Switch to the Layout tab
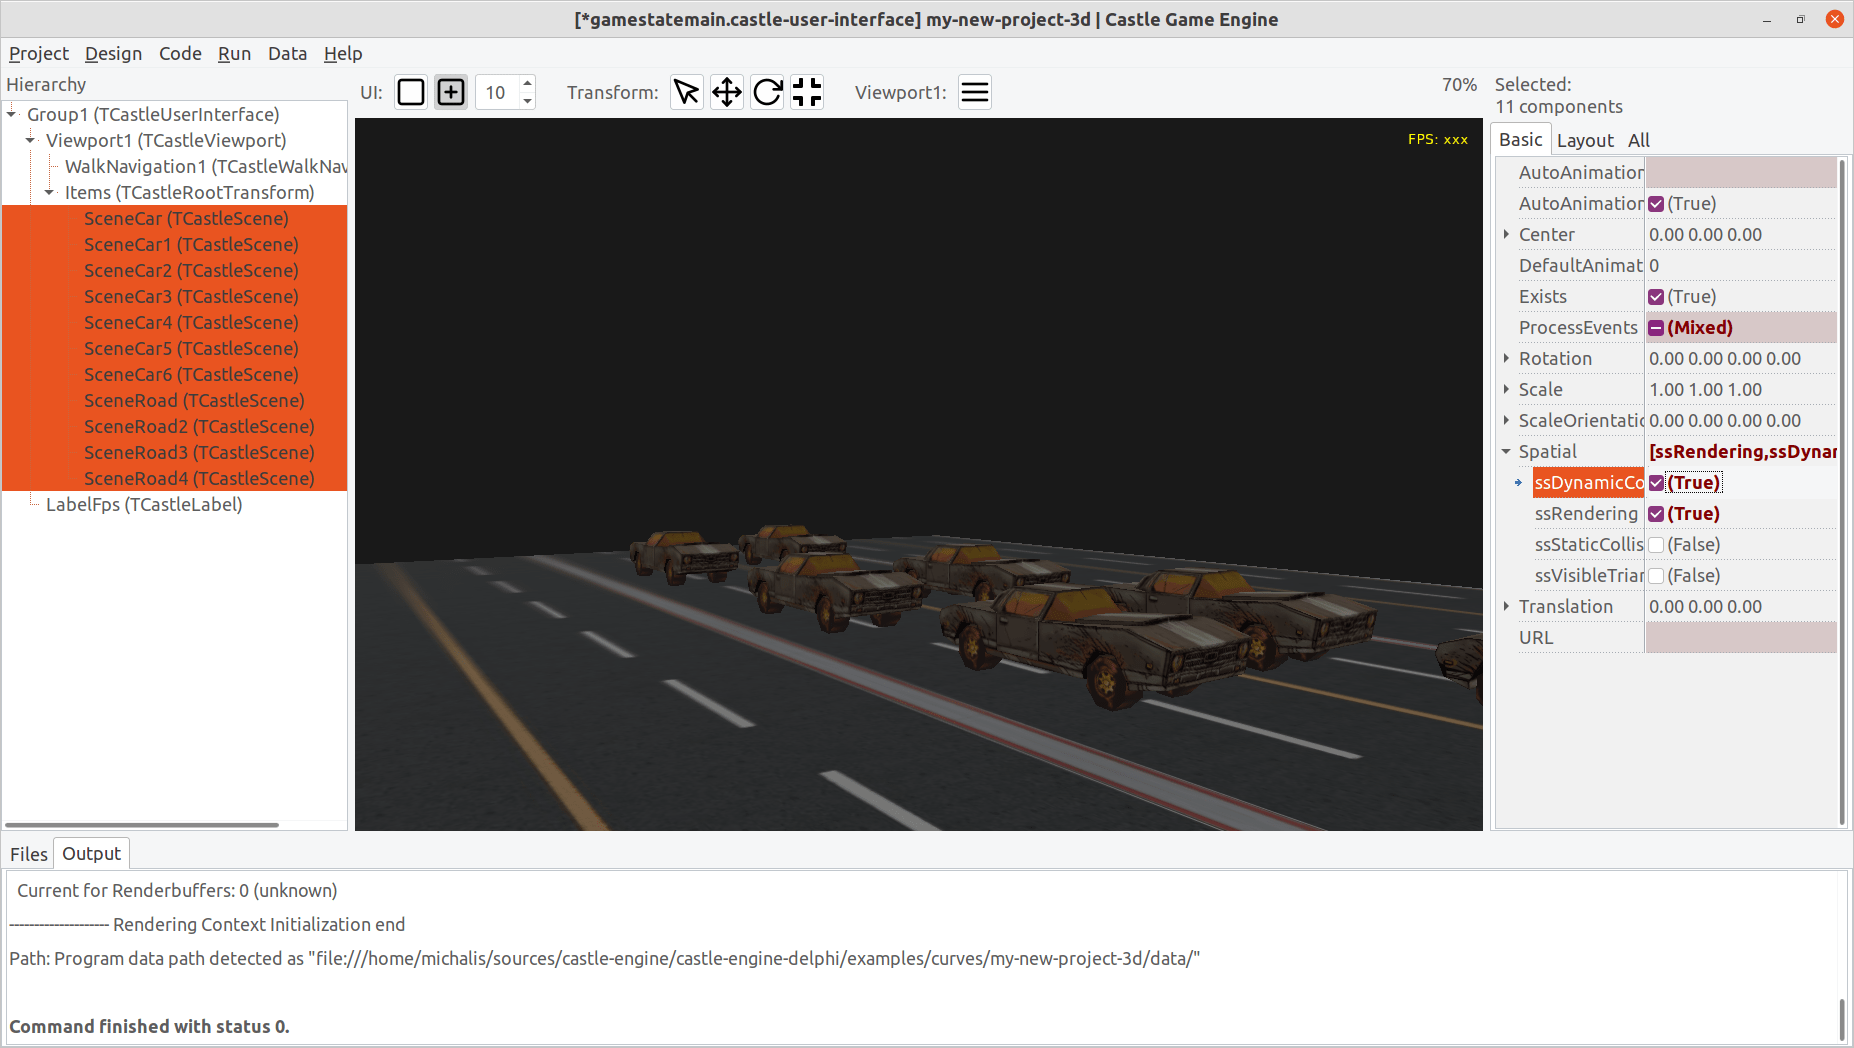The image size is (1854, 1048). pos(1585,140)
